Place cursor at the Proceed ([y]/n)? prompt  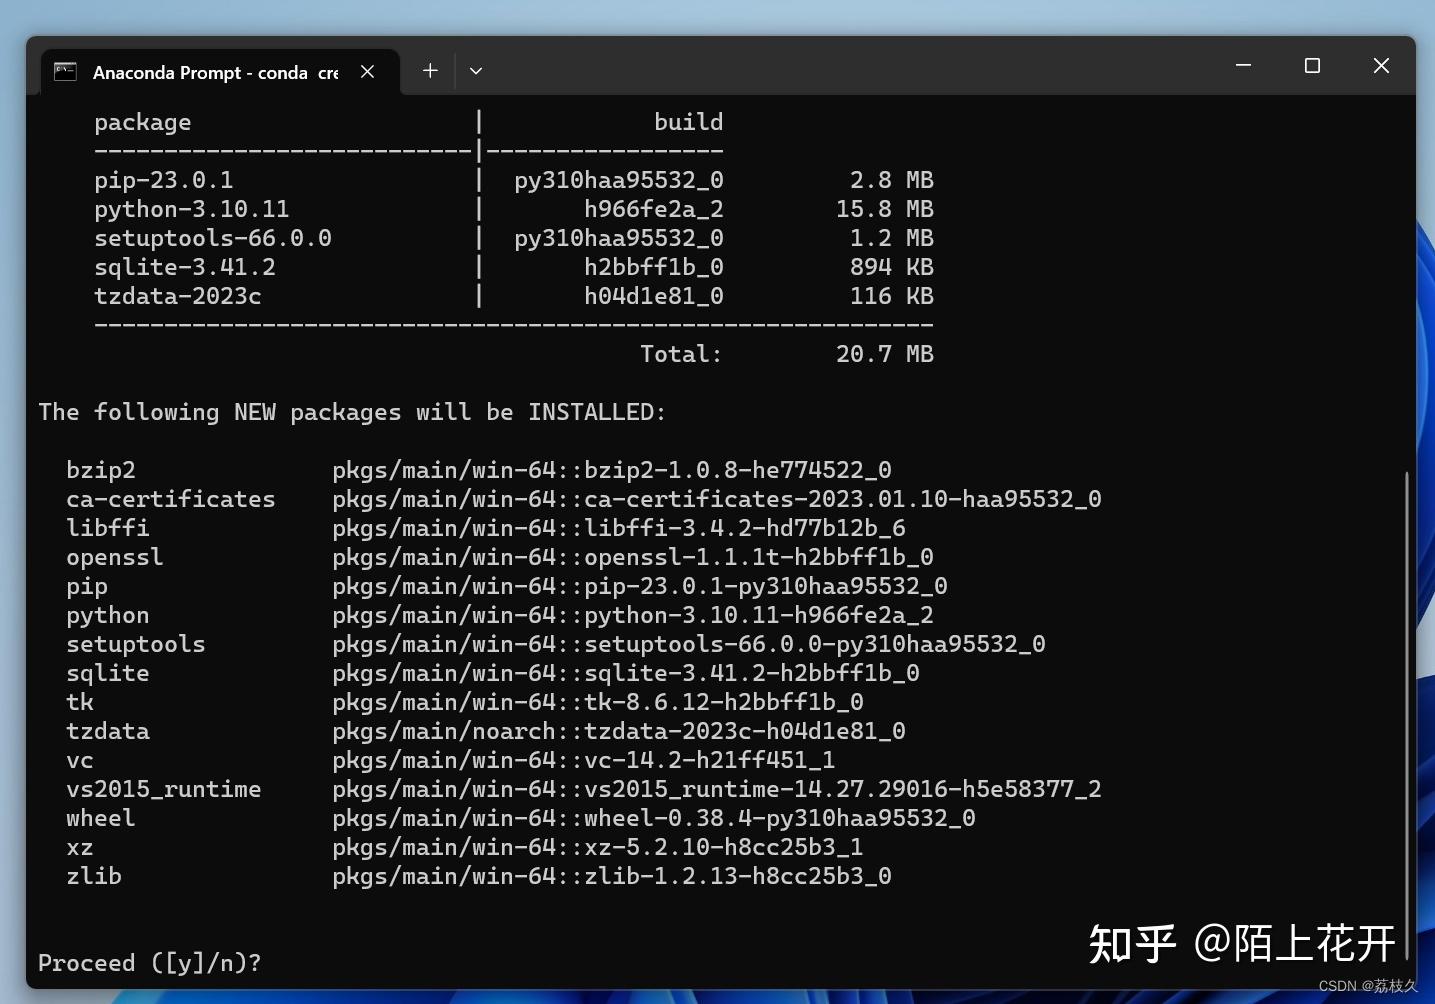click(150, 962)
